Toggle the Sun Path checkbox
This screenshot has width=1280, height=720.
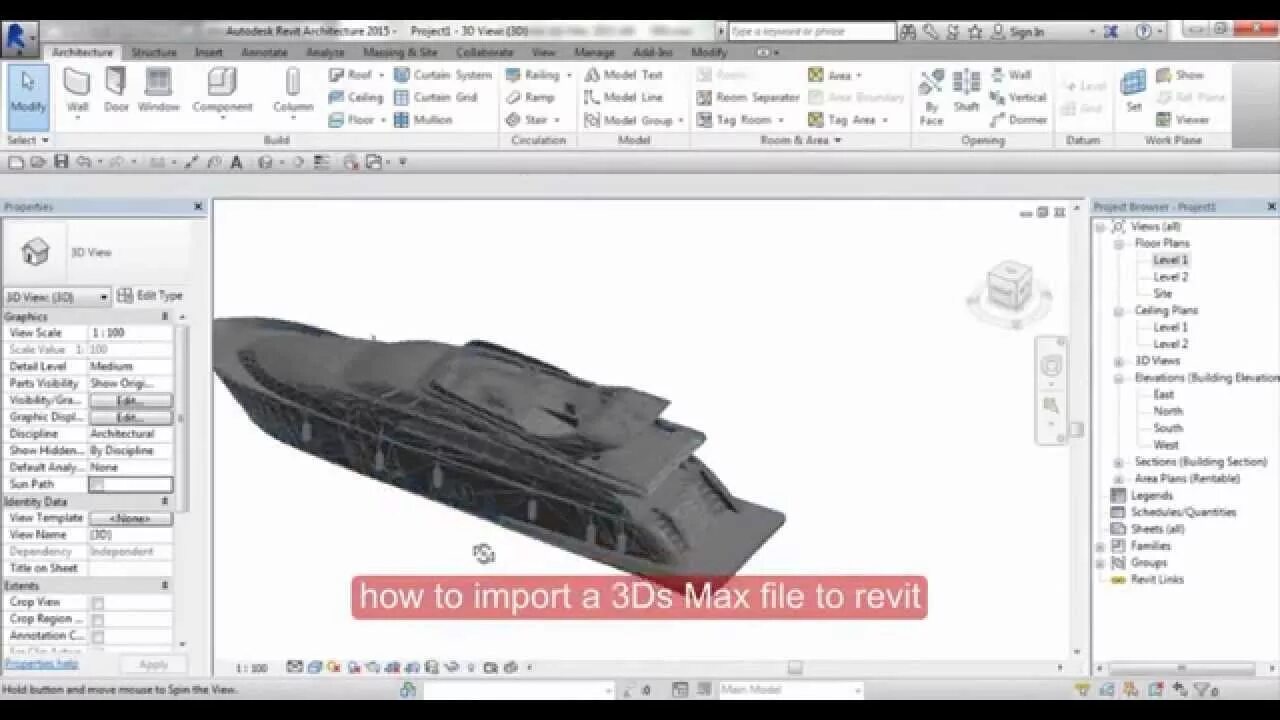click(x=97, y=484)
